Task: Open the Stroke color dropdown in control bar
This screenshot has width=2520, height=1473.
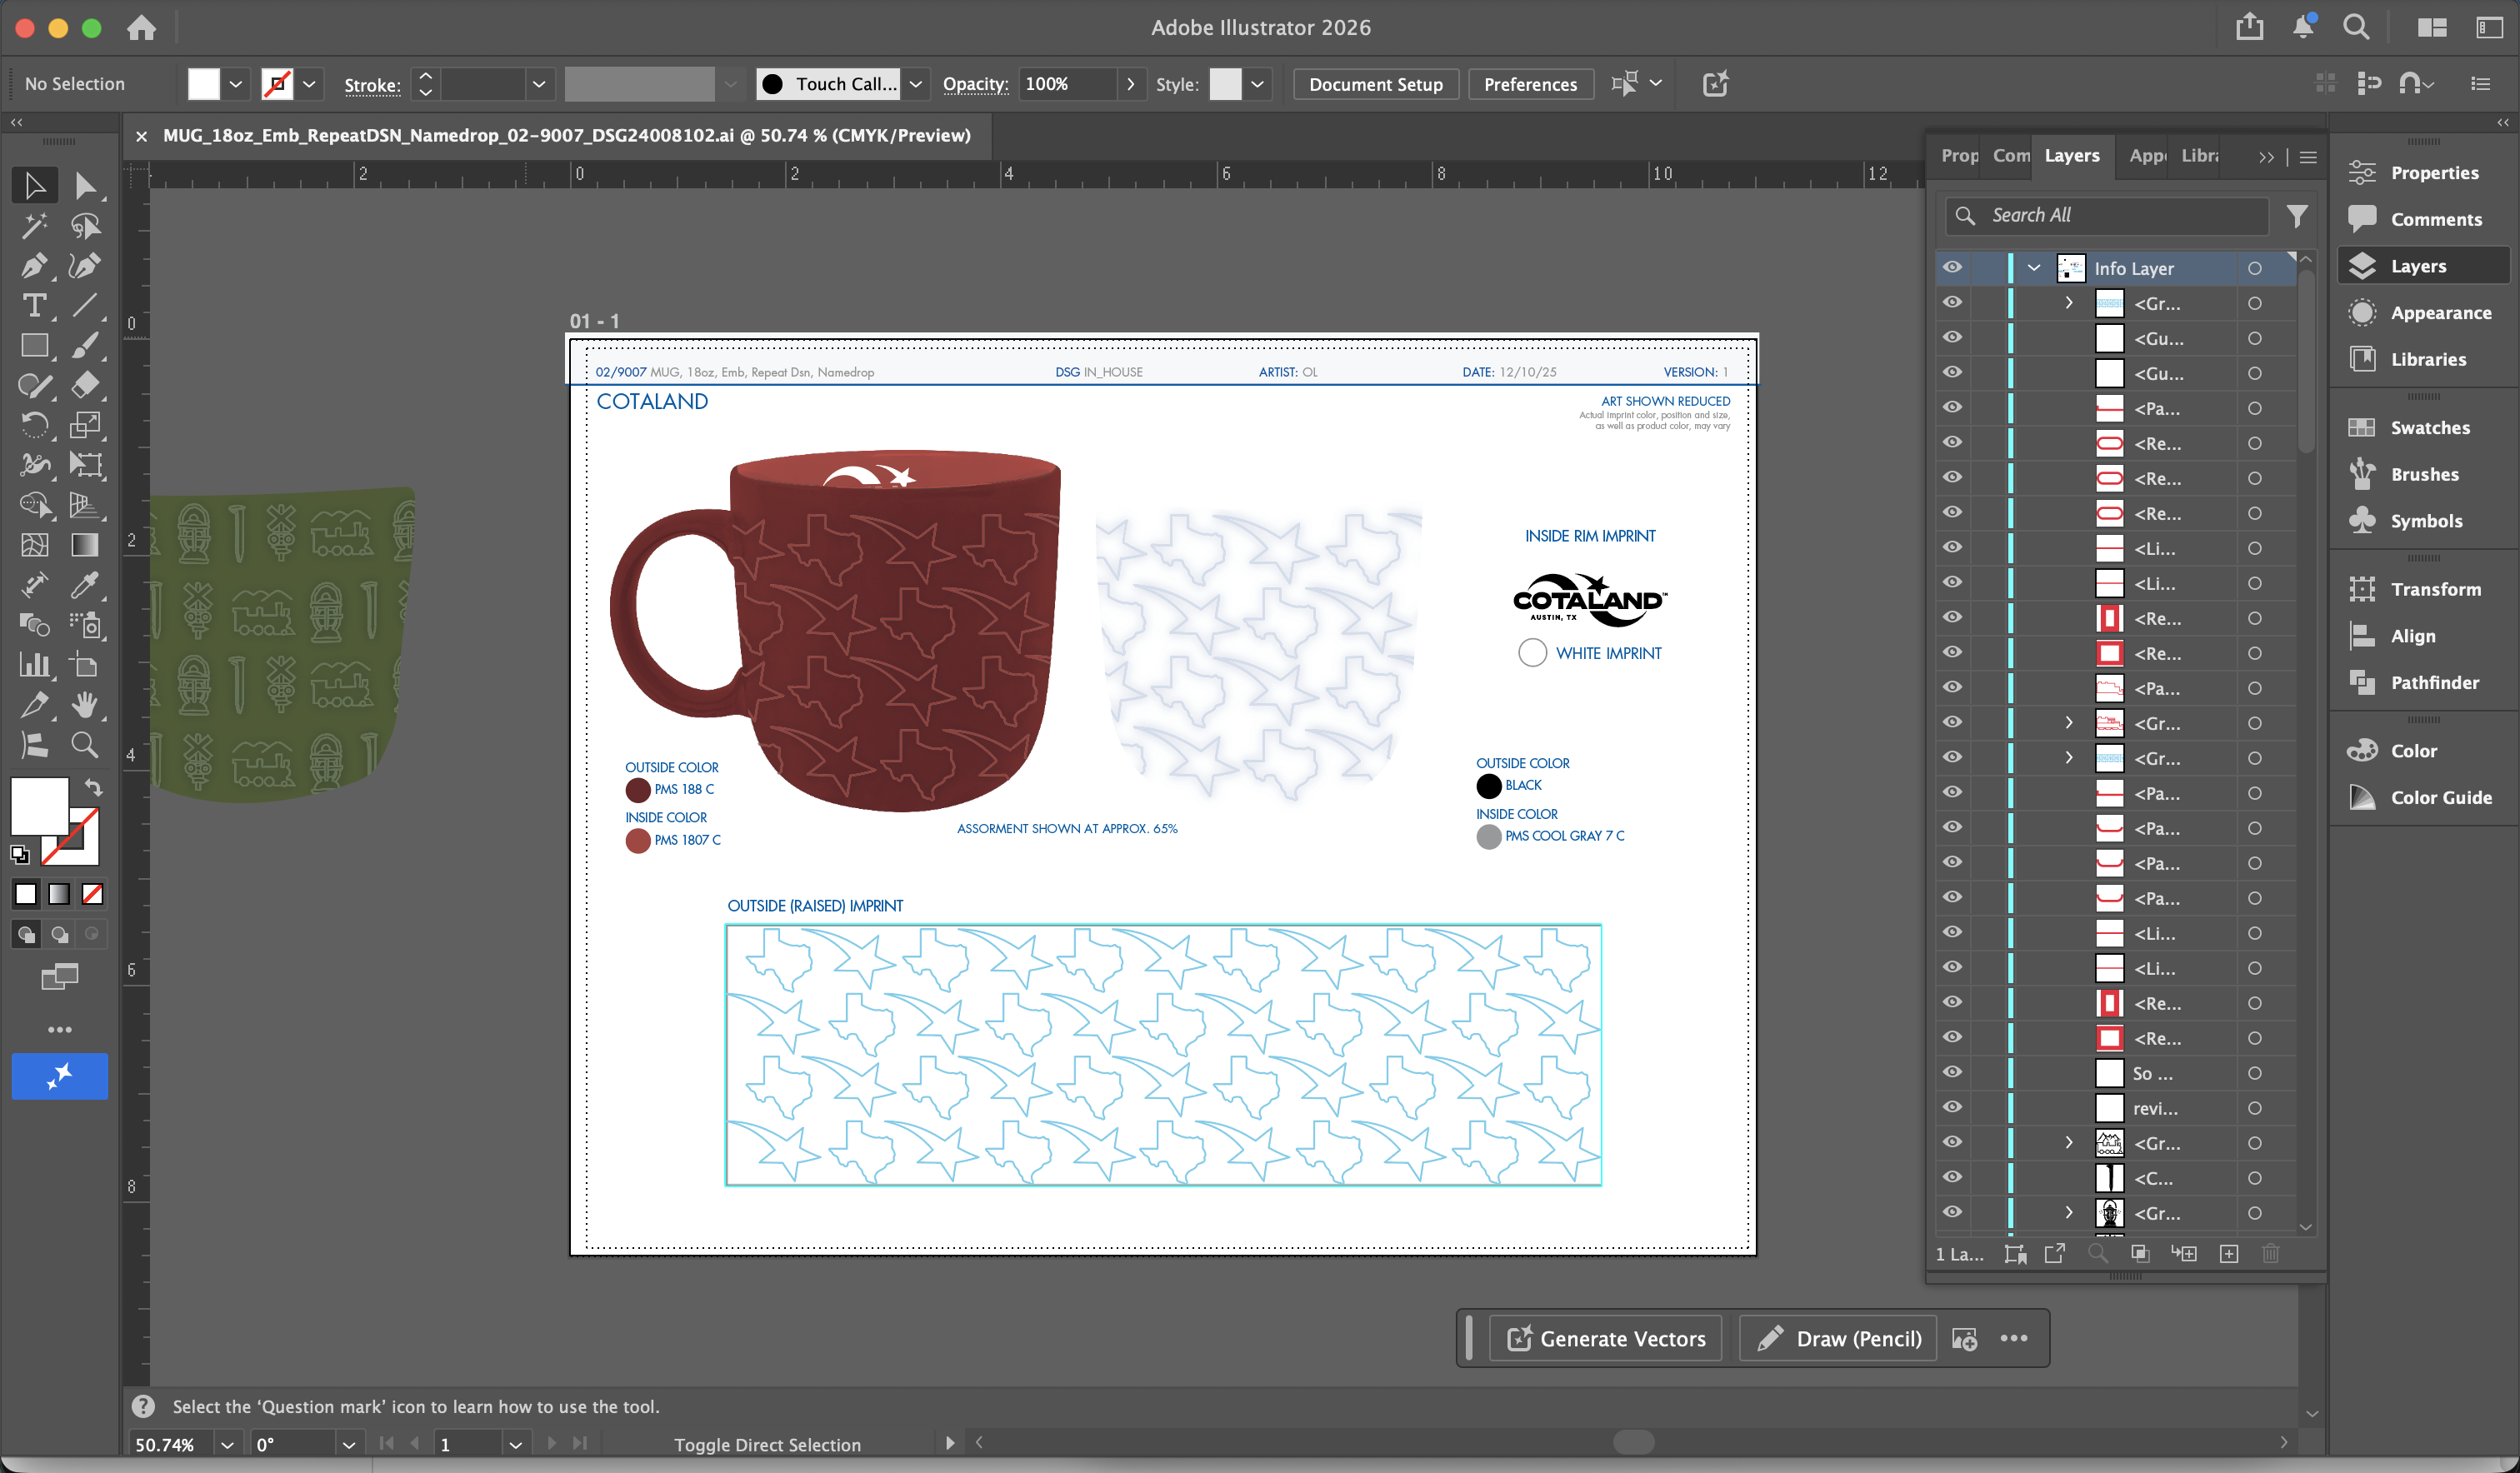Action: click(x=309, y=84)
